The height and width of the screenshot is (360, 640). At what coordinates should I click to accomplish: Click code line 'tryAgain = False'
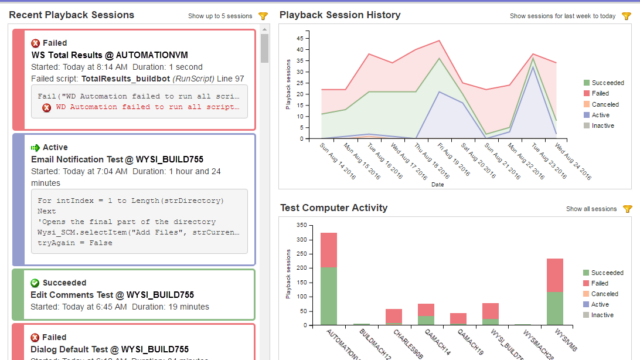75,243
